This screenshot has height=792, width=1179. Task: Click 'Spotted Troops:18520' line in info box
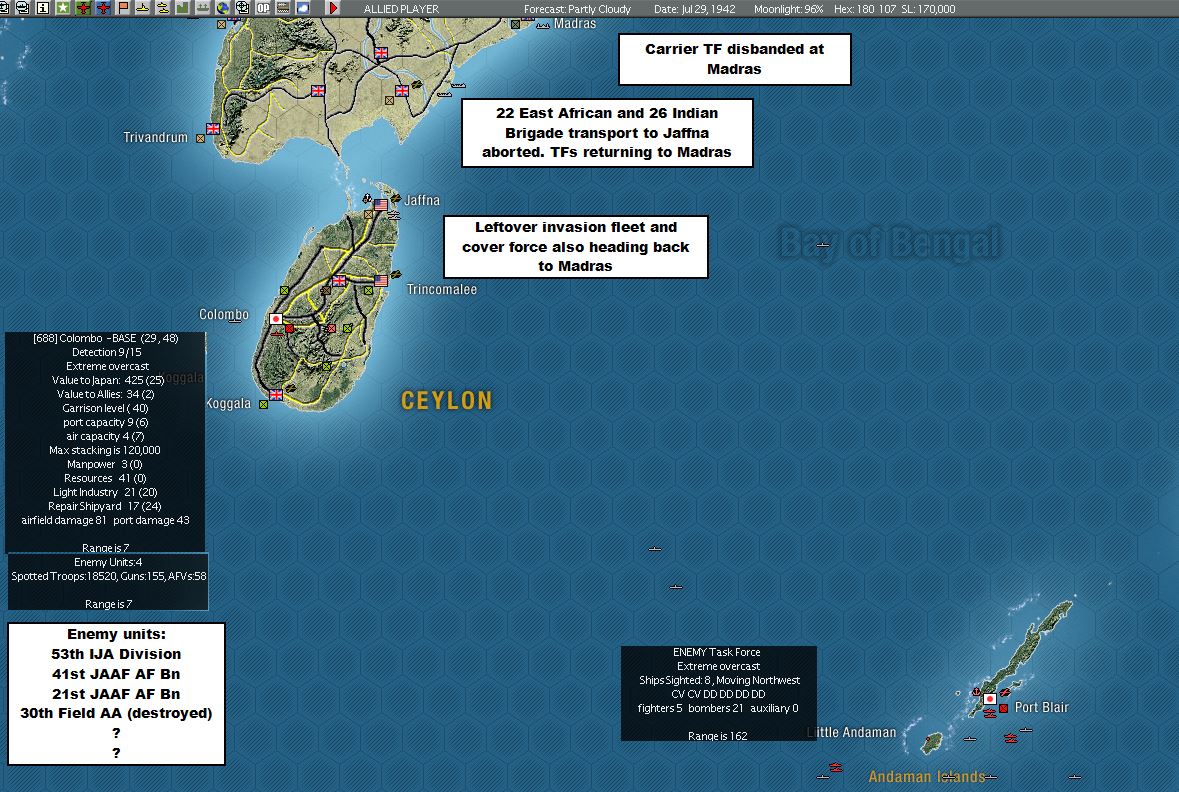pos(108,576)
